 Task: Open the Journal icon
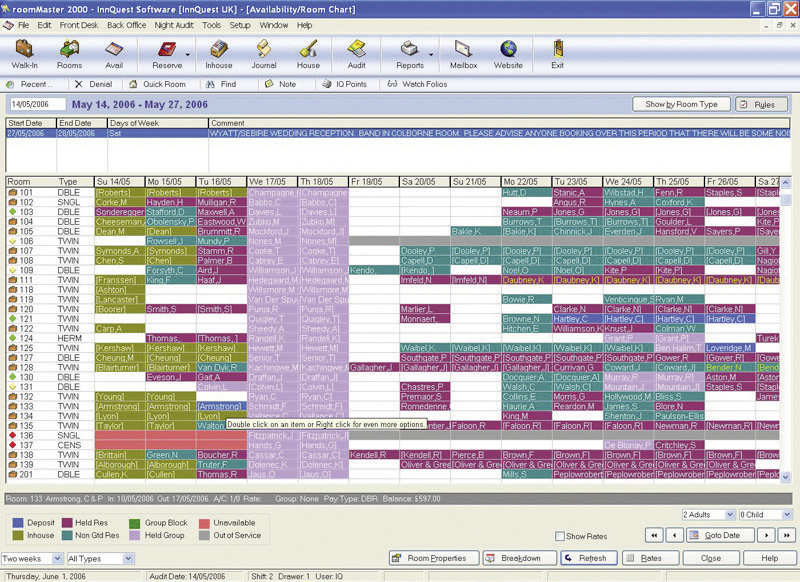[x=264, y=50]
